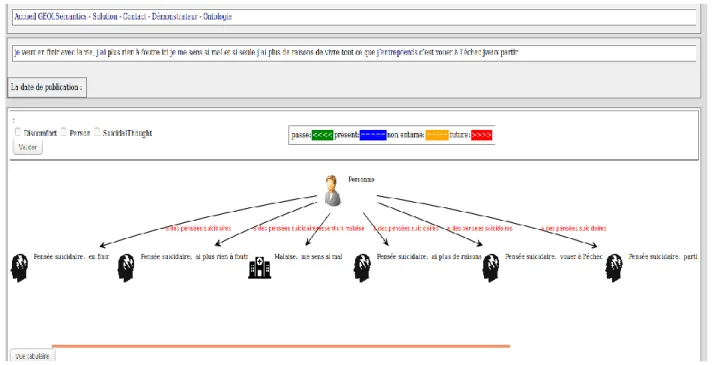714x365 pixels.
Task: Click 'Malaise. me sens si mal' label
Action: click(x=308, y=257)
